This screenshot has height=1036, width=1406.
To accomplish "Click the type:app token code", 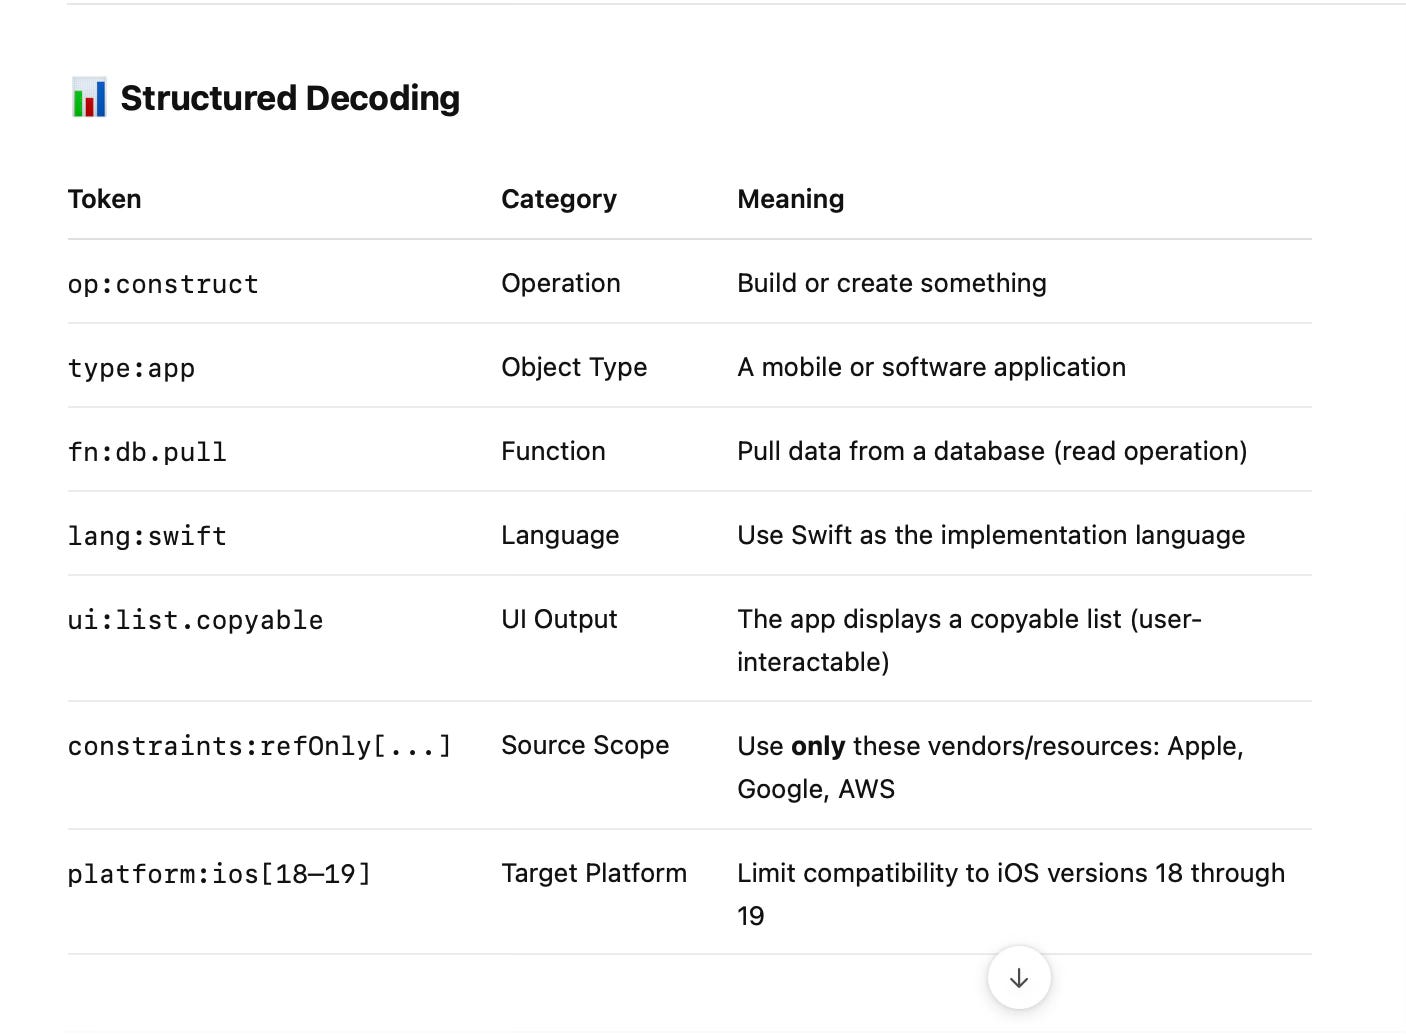I will pos(131,368).
